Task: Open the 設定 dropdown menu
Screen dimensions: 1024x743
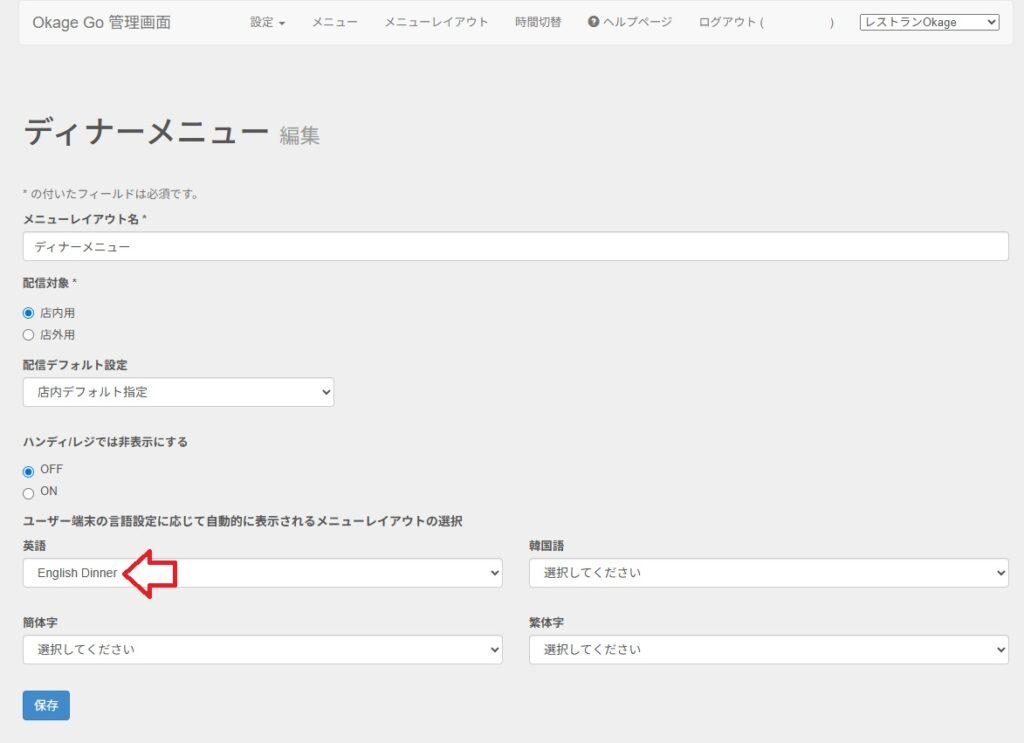Action: (x=267, y=22)
